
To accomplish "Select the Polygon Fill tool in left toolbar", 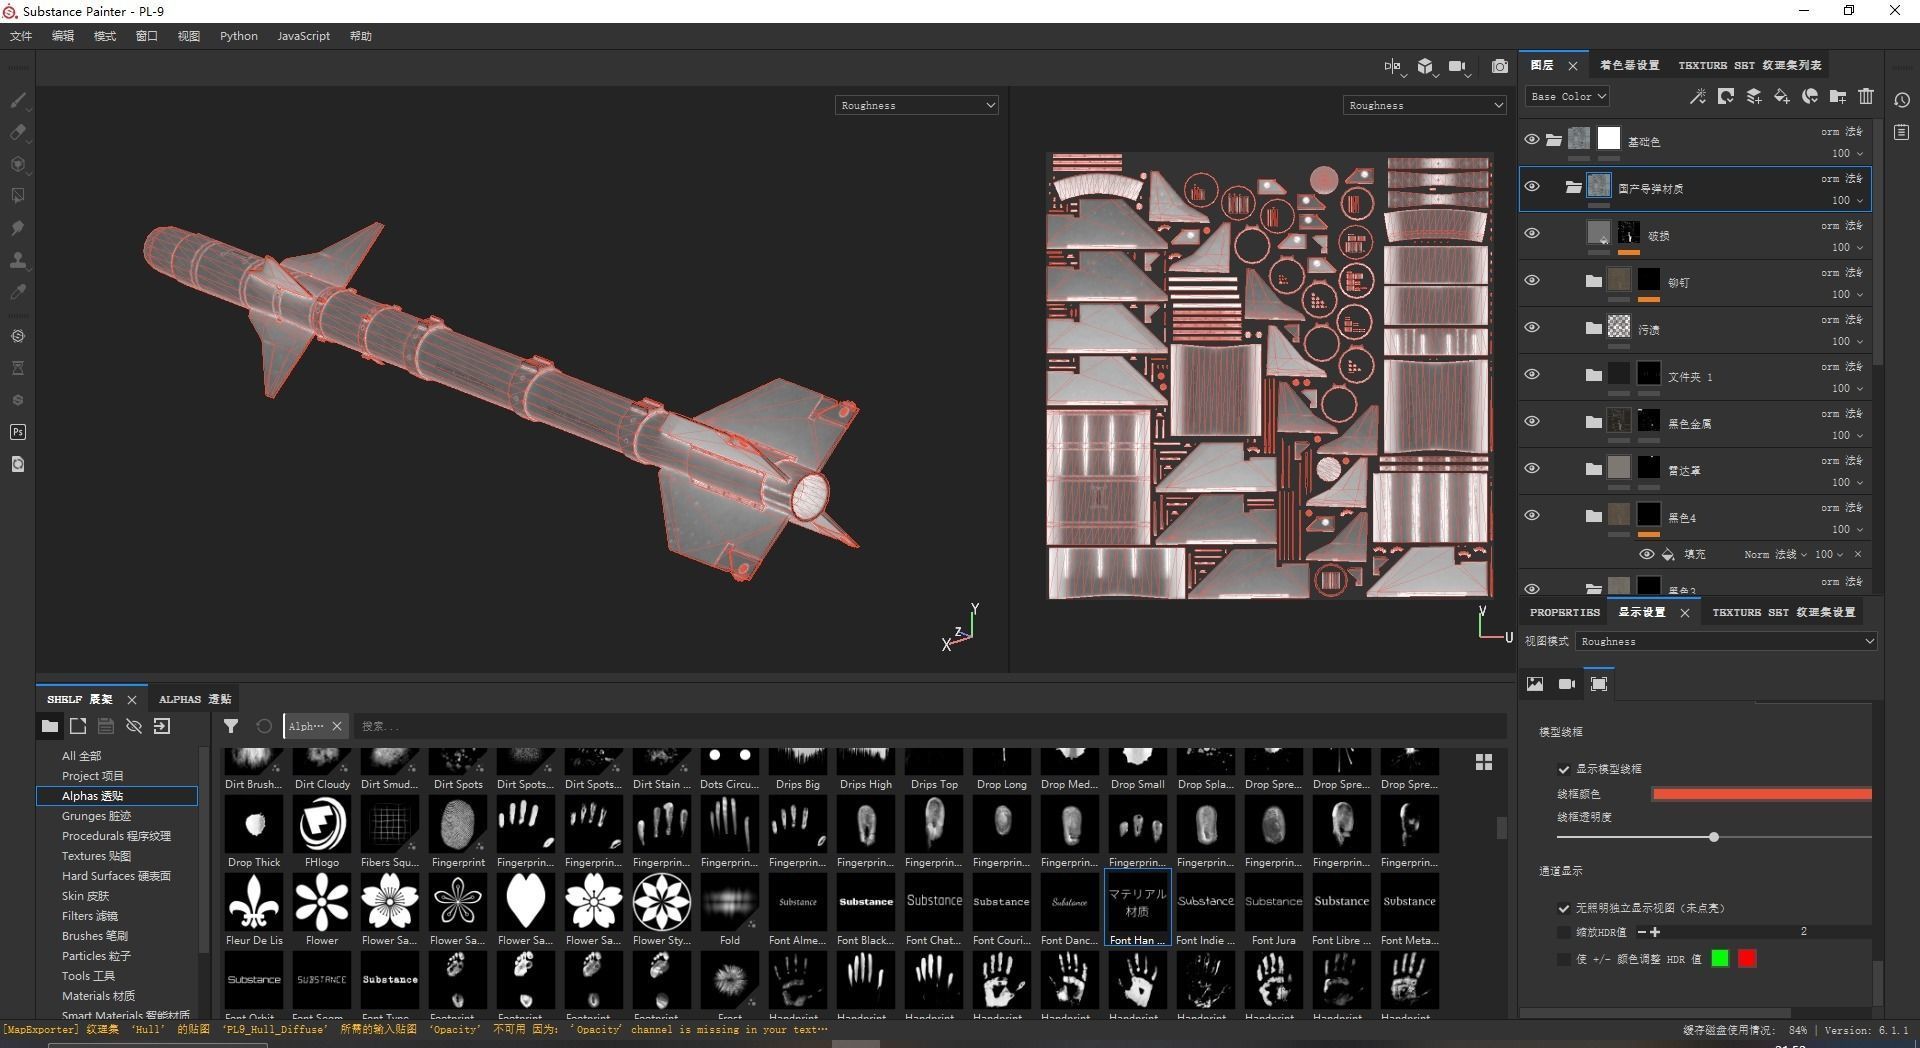I will point(18,196).
